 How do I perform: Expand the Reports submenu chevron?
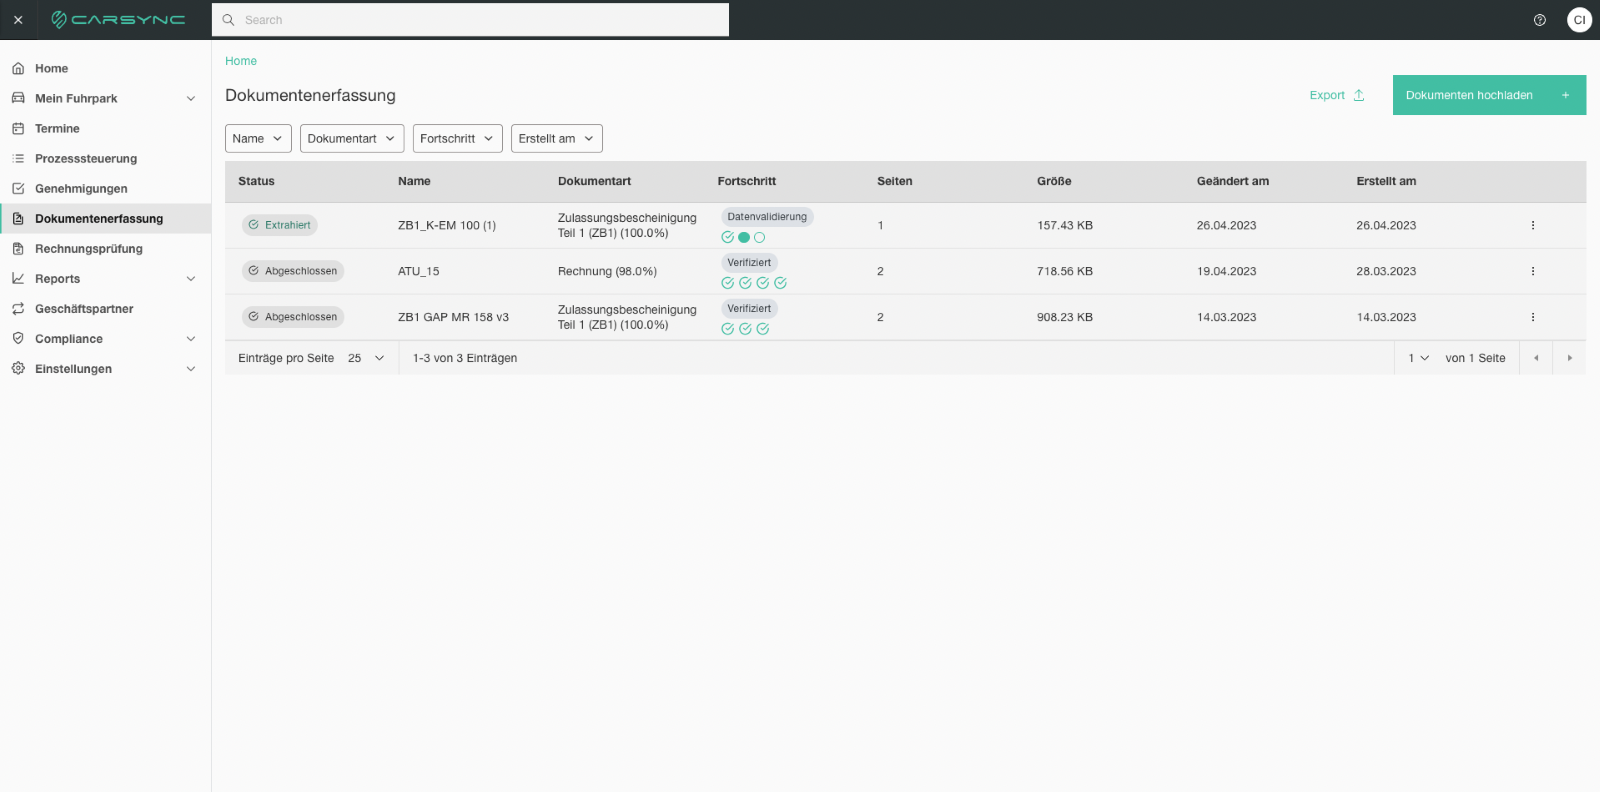pyautogui.click(x=191, y=279)
